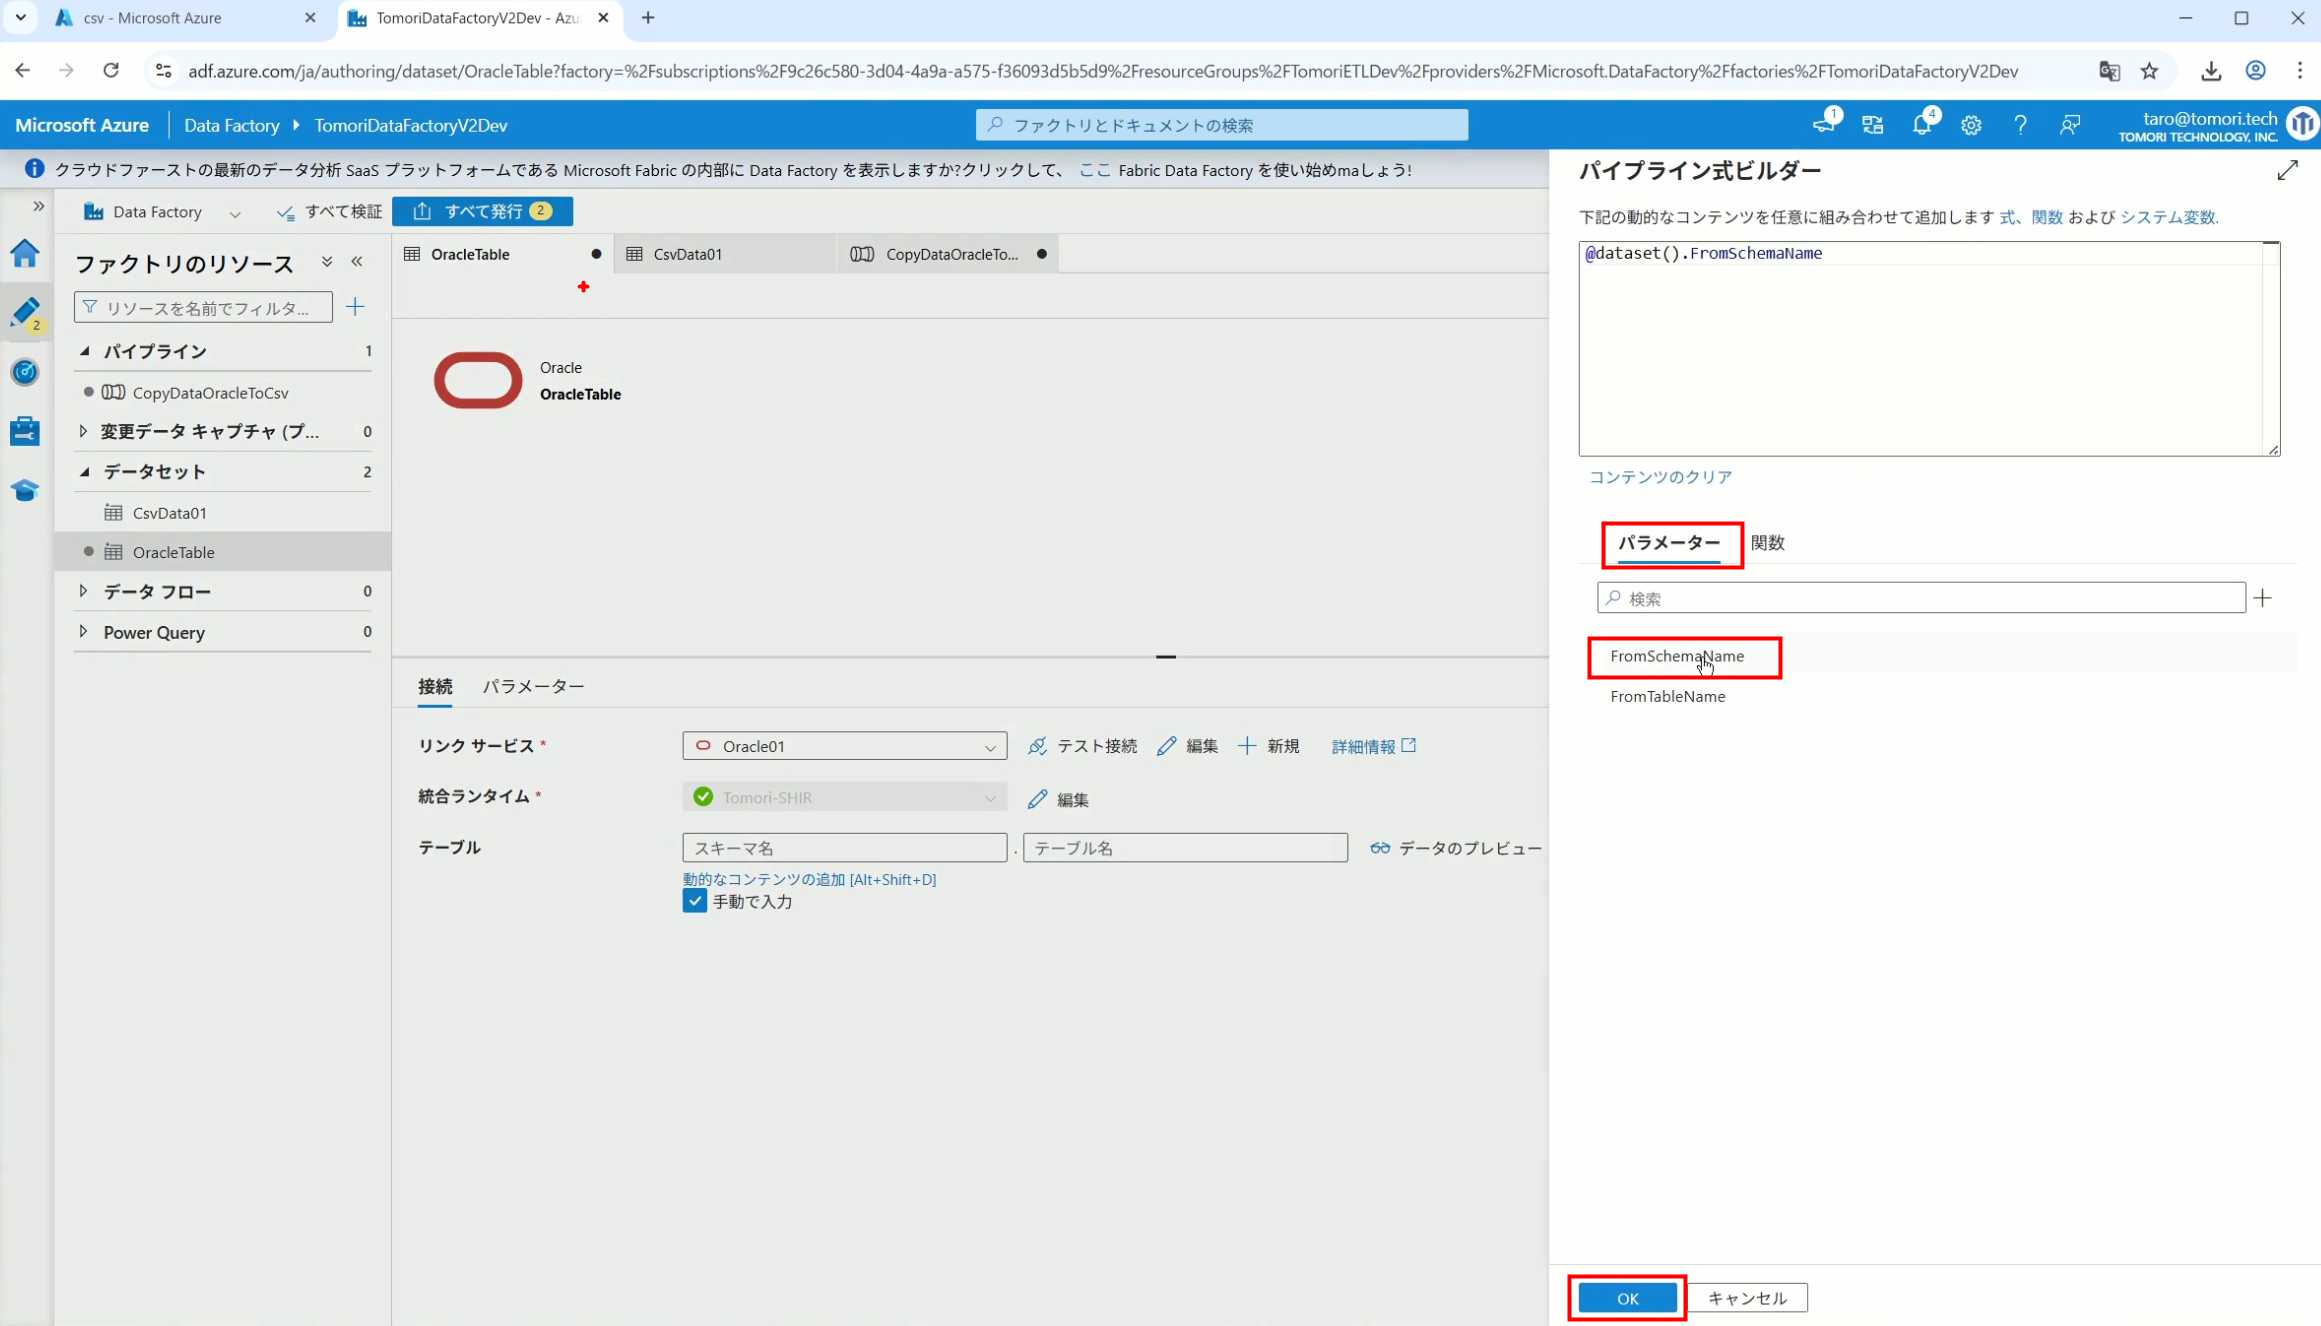Click the plus icon to add resource
Viewport: 2321px width, 1326px height.
click(x=355, y=307)
